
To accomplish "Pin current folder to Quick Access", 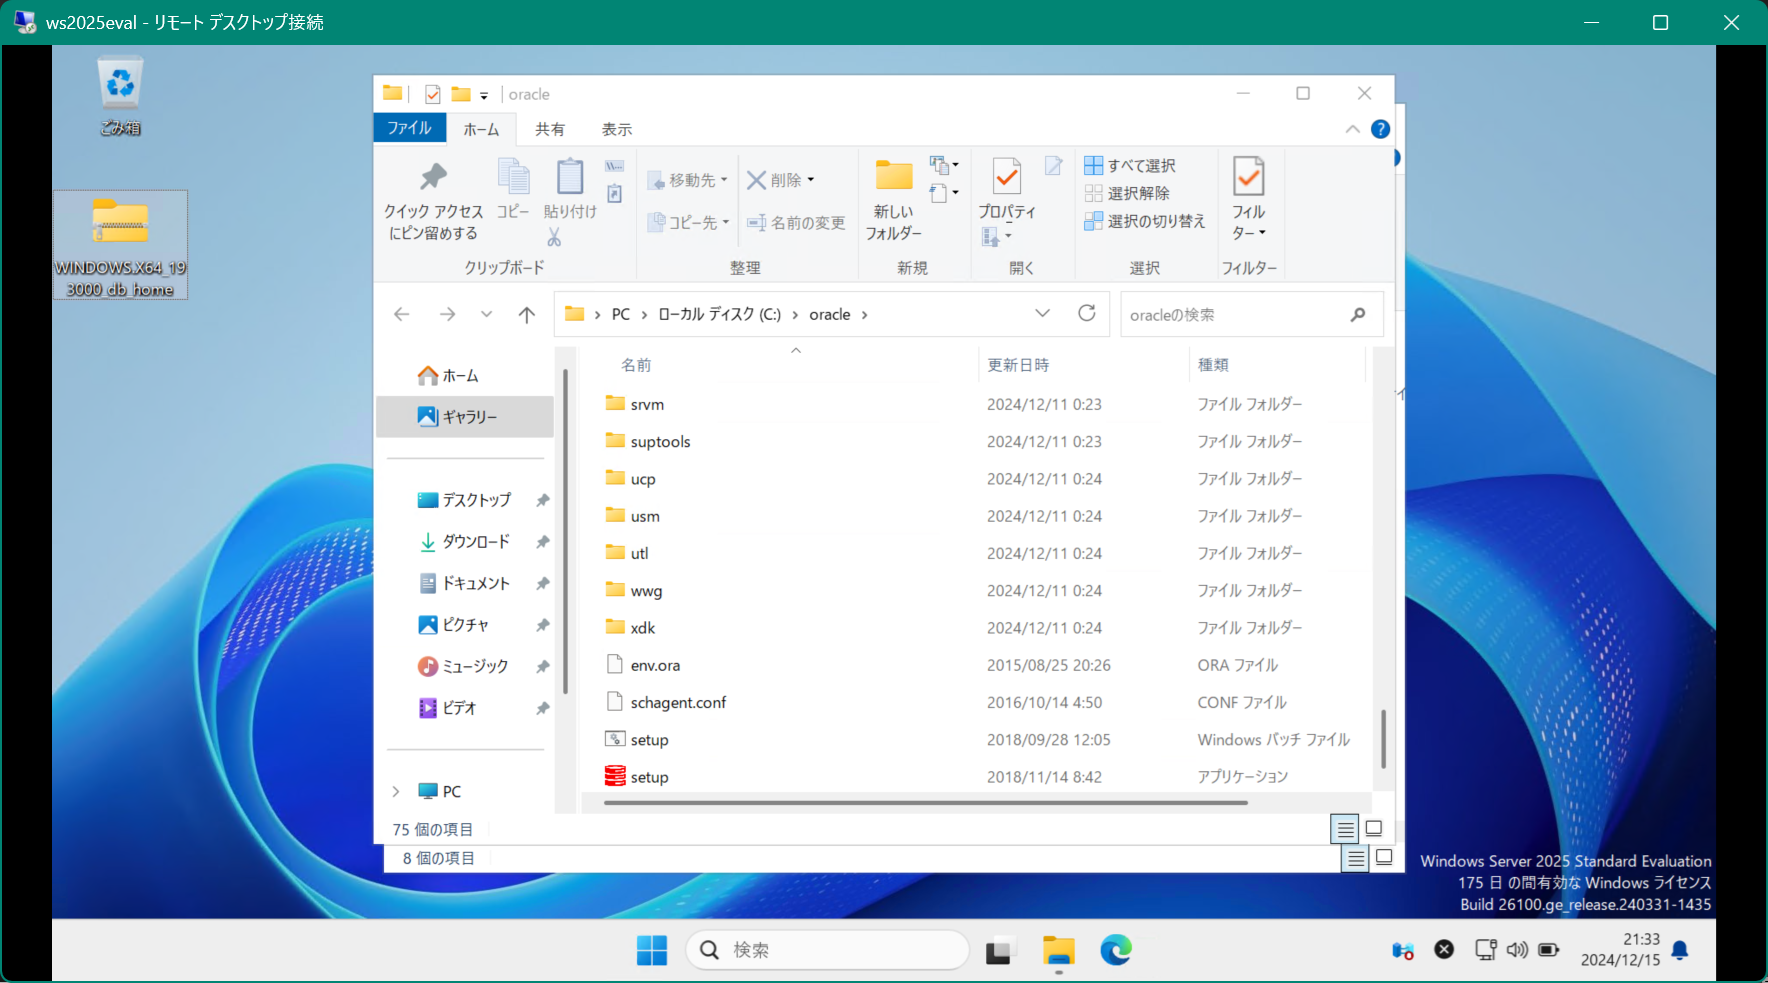I will (434, 197).
